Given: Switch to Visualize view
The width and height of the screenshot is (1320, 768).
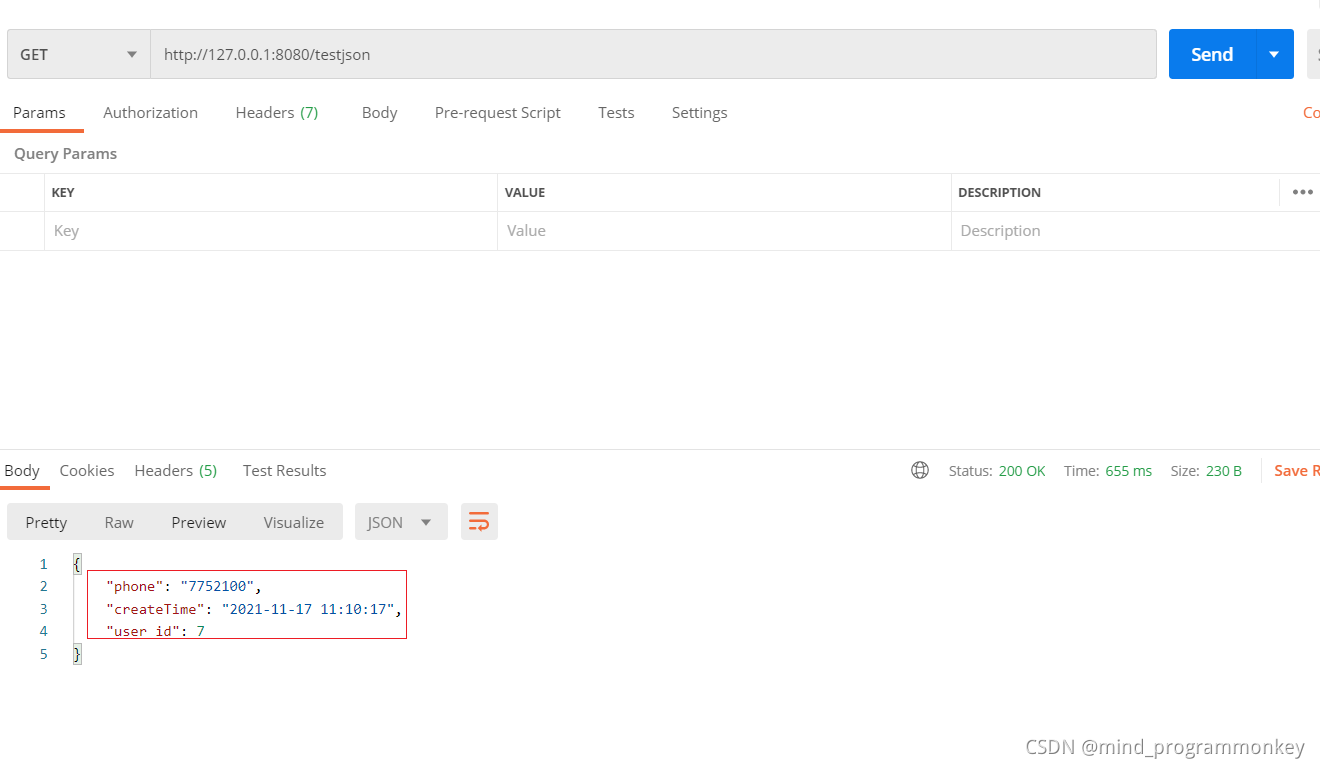Looking at the screenshot, I should tap(294, 522).
